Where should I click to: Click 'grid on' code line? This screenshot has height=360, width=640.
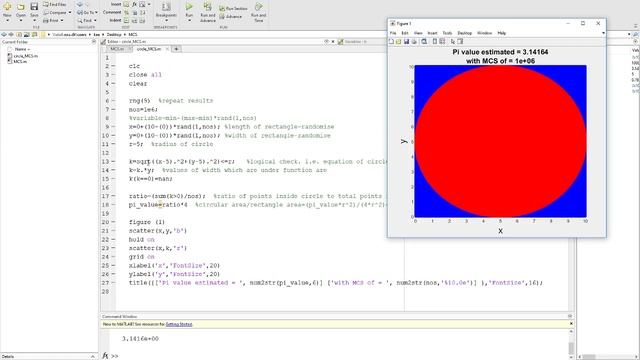click(x=142, y=257)
